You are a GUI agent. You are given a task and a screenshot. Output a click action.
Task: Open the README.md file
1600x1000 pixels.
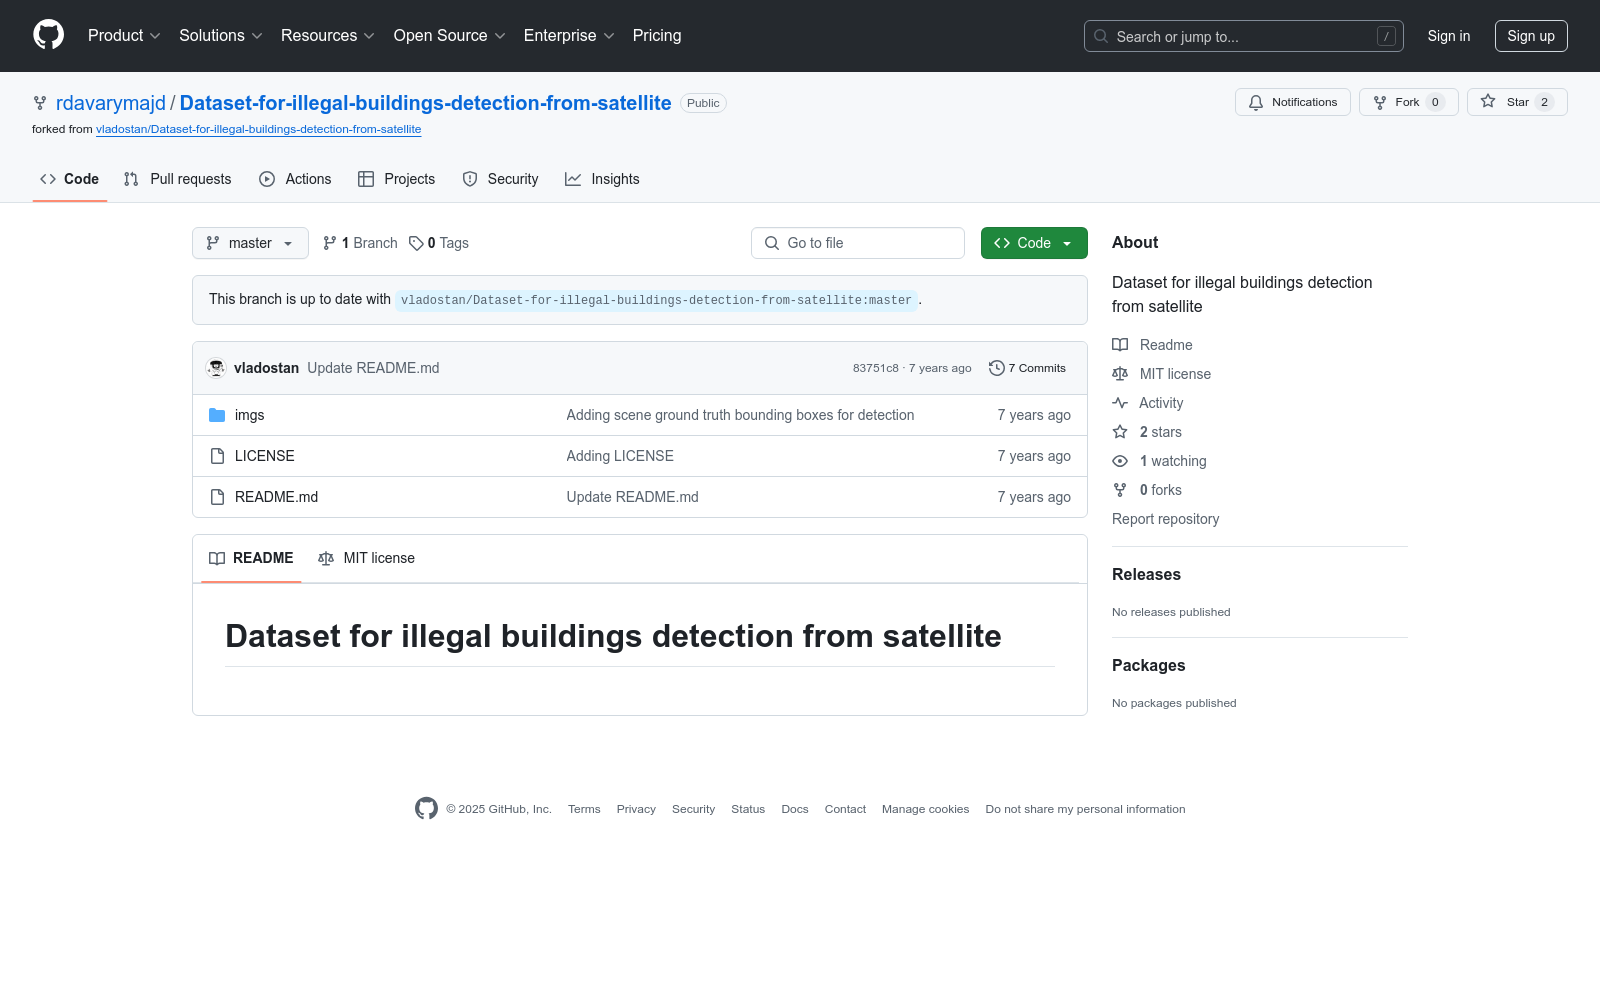coord(276,497)
